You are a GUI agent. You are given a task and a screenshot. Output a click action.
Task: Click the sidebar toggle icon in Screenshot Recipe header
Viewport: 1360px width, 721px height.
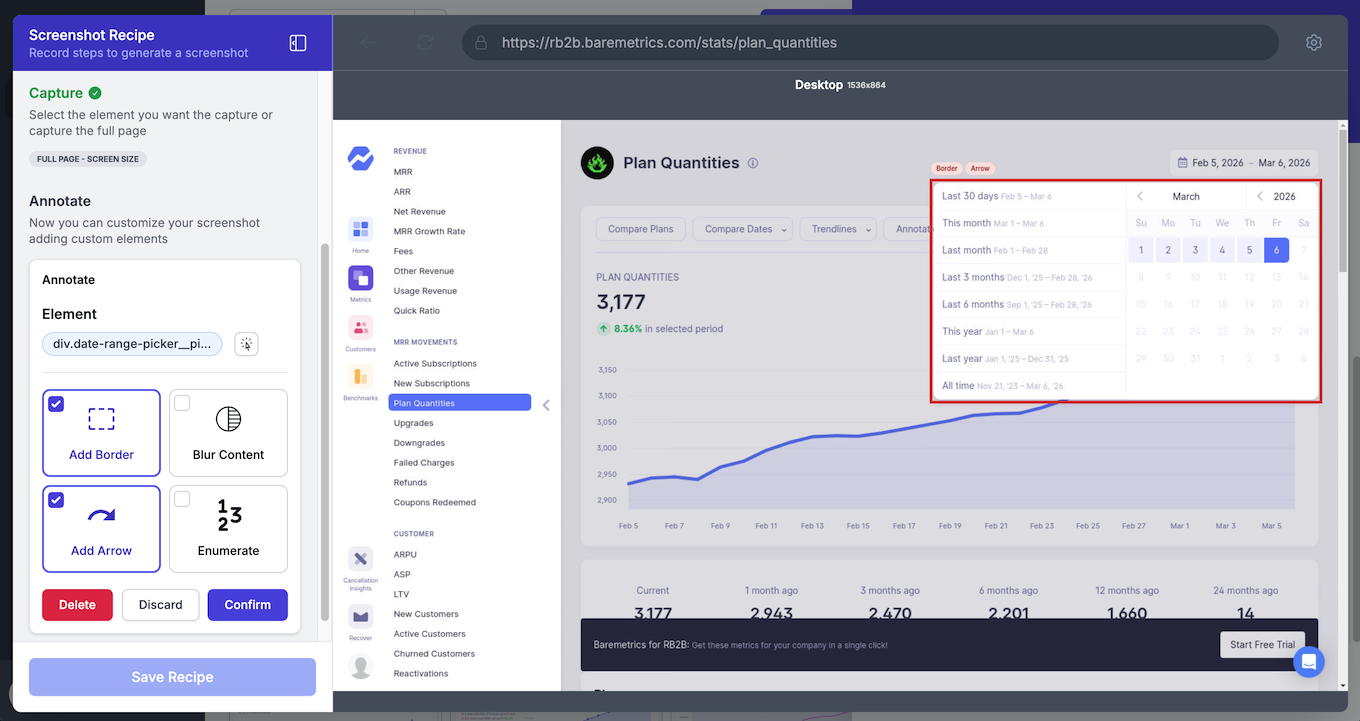[298, 43]
